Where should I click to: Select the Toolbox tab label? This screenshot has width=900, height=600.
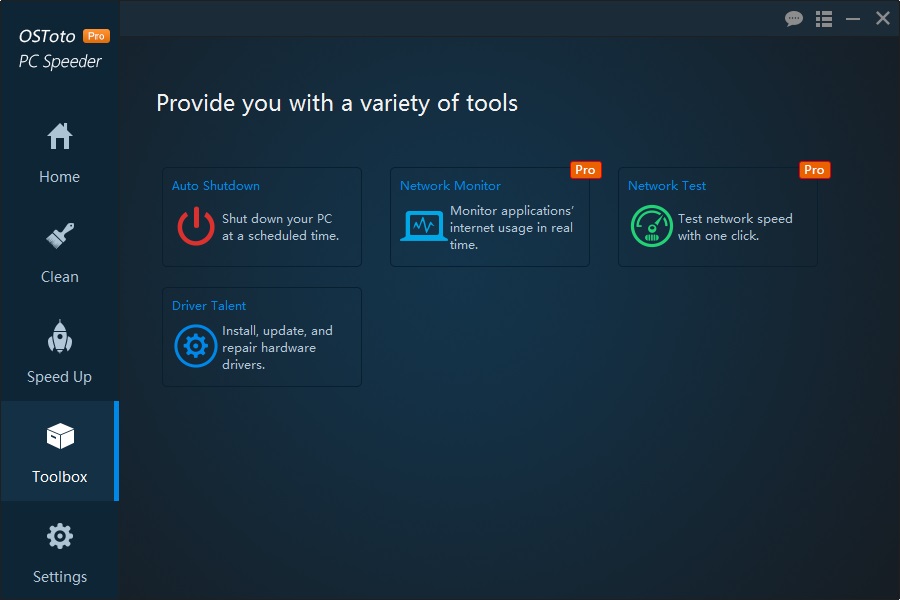60,477
